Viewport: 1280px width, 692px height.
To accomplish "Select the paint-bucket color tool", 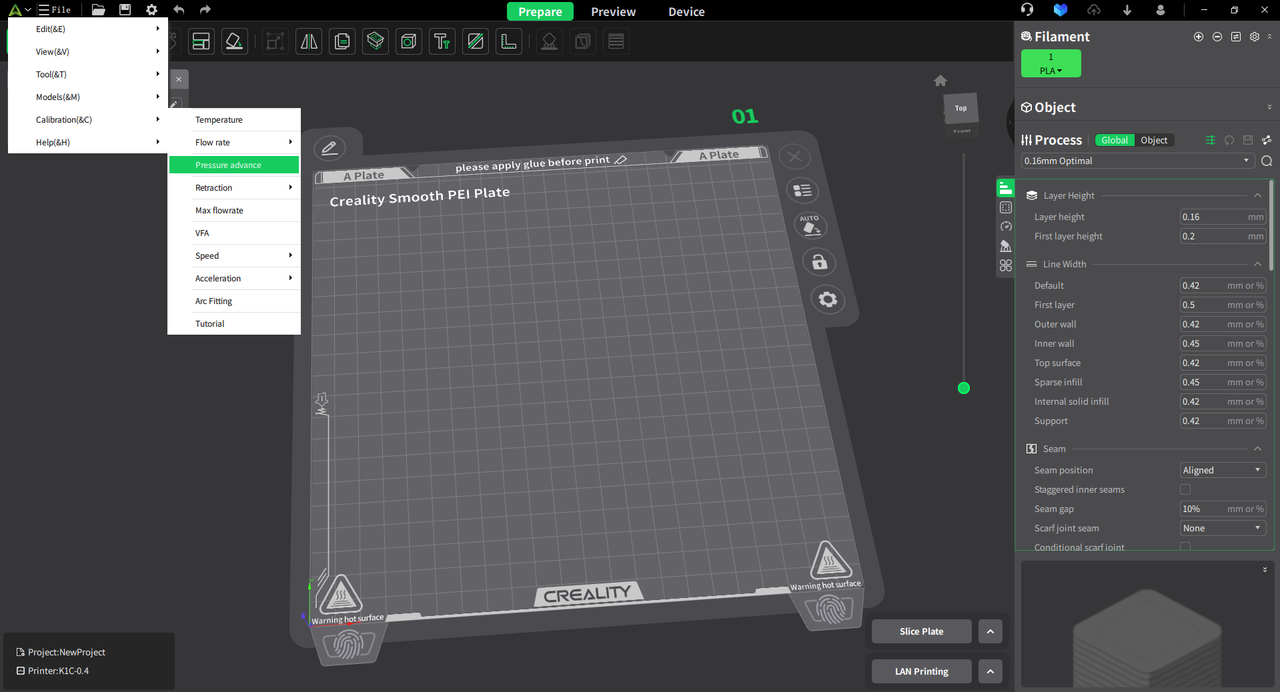I will tap(233, 42).
